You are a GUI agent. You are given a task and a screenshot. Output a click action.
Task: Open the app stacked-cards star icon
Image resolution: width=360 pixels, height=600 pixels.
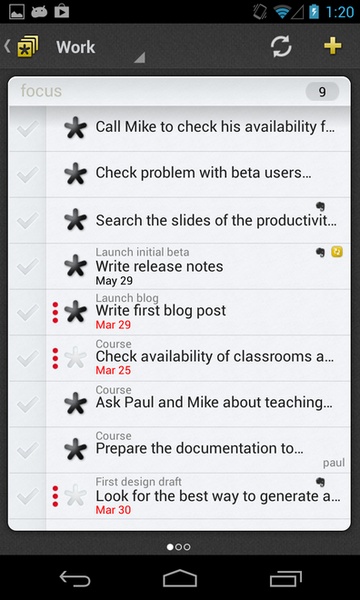pos(28,47)
